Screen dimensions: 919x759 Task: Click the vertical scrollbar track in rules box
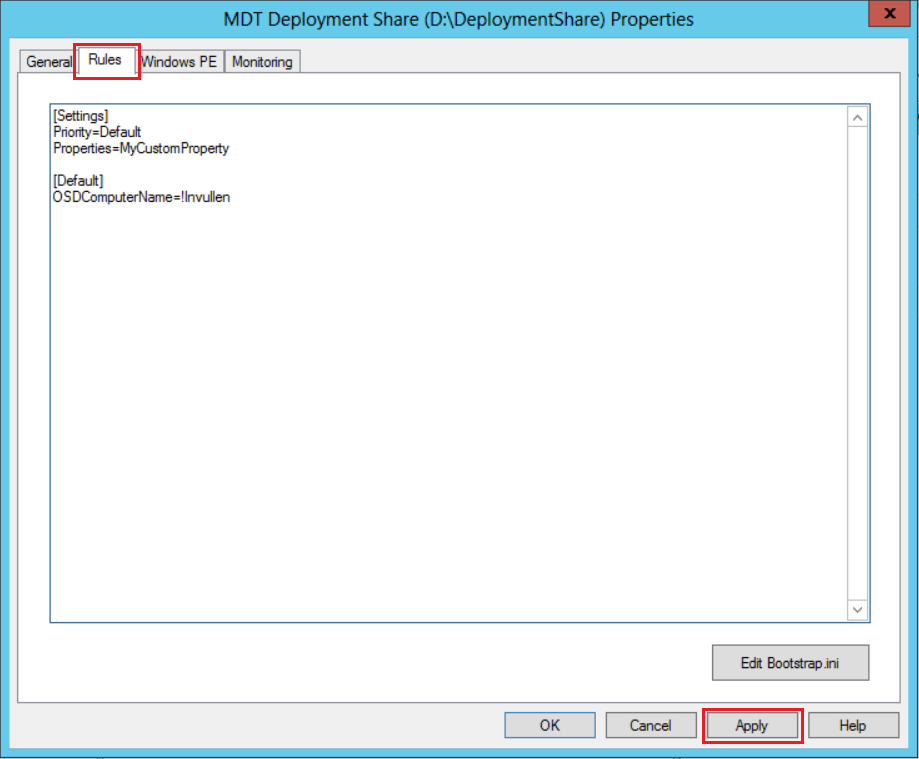[858, 360]
